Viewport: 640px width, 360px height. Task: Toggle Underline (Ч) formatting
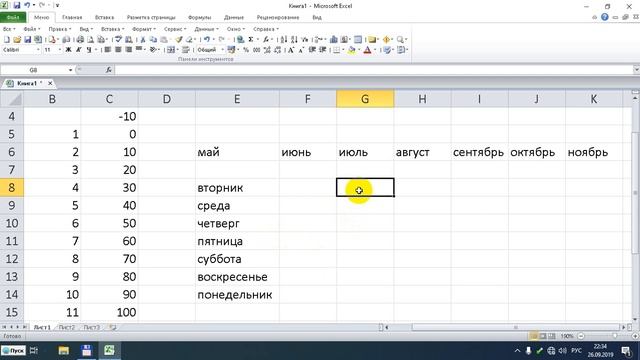click(x=89, y=50)
